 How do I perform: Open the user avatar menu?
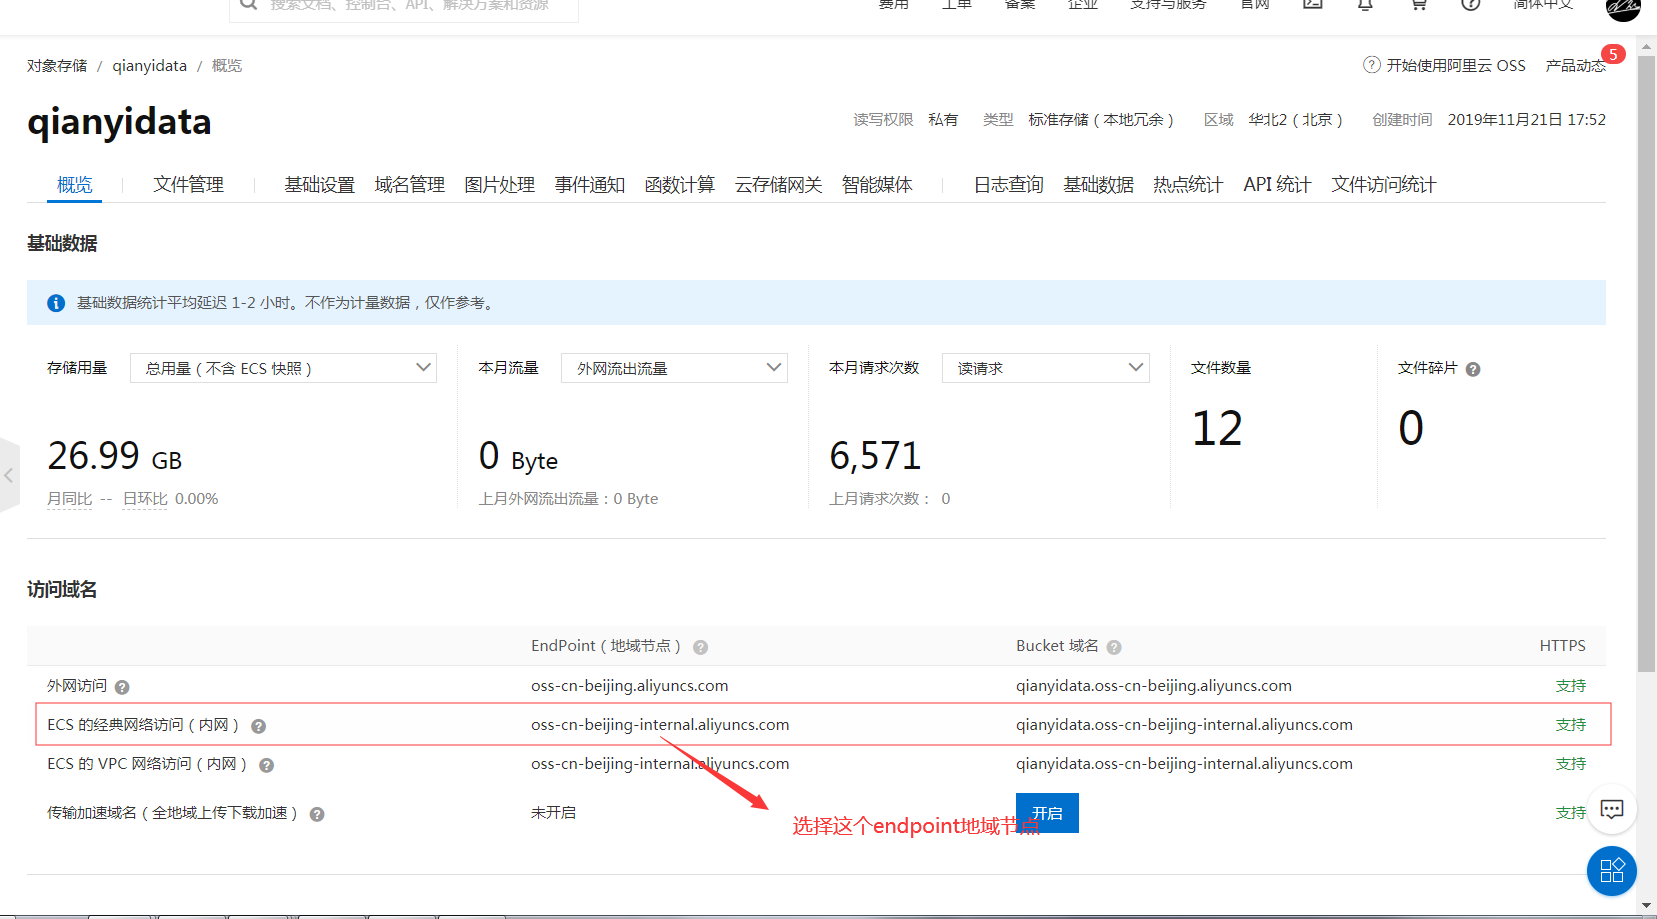pos(1623,8)
